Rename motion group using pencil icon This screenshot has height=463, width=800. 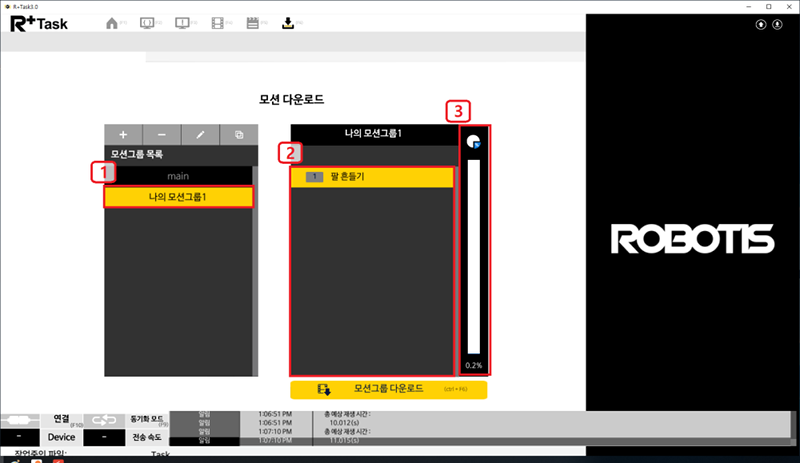point(200,135)
